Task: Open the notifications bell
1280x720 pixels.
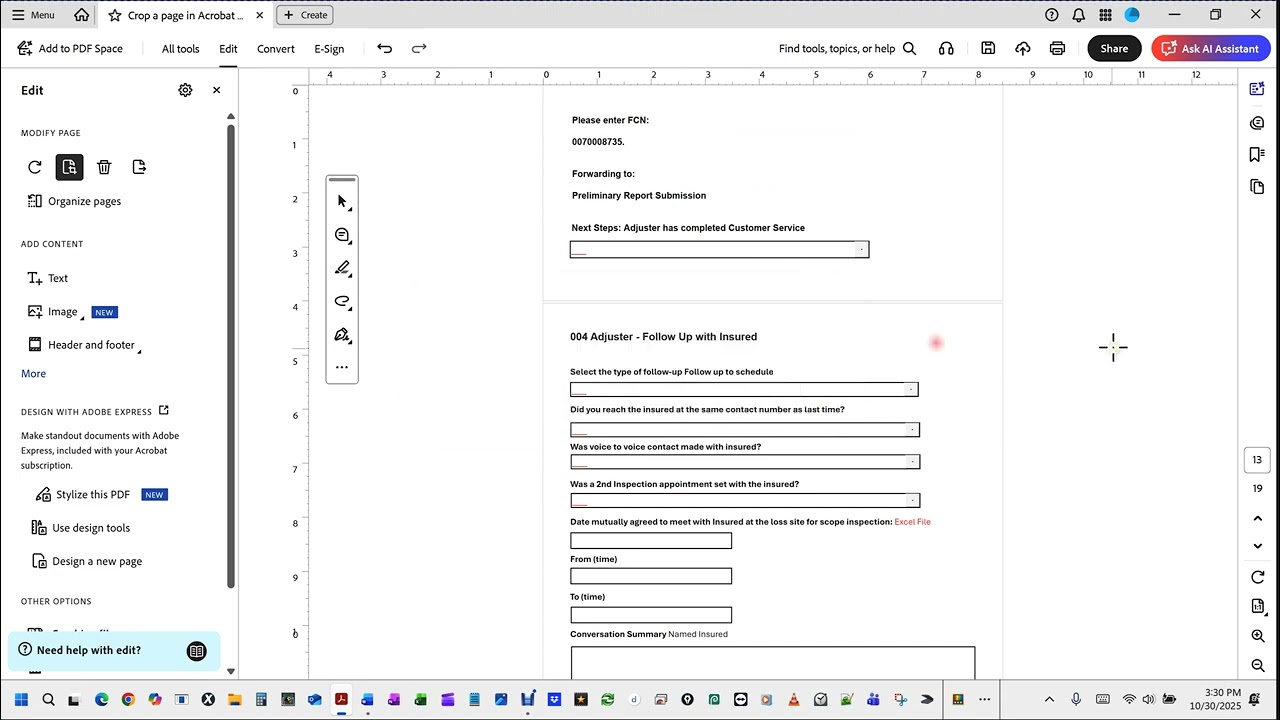Action: tap(1079, 15)
